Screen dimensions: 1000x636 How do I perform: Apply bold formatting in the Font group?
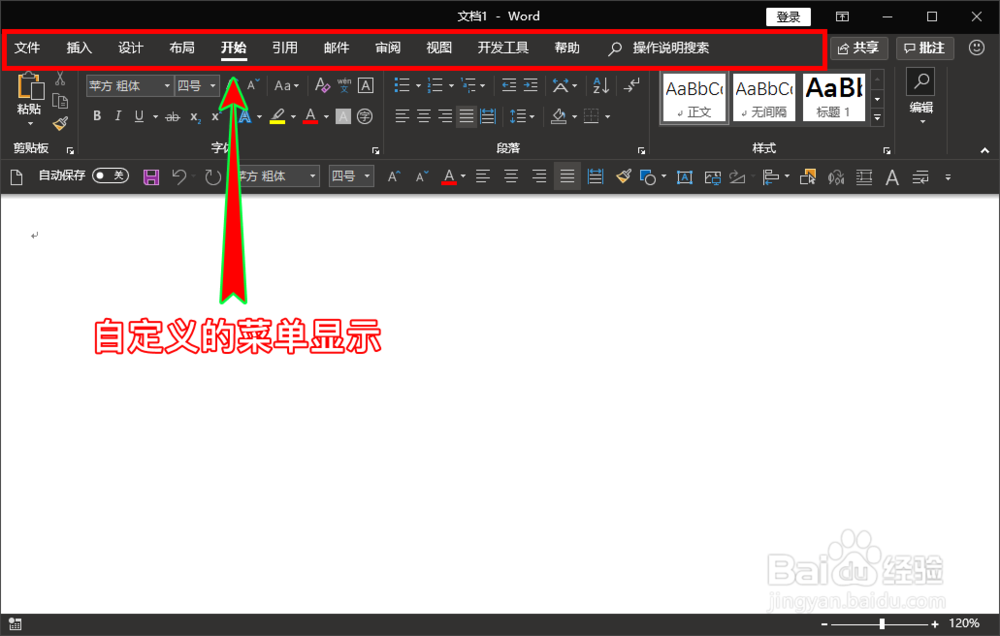[97, 116]
